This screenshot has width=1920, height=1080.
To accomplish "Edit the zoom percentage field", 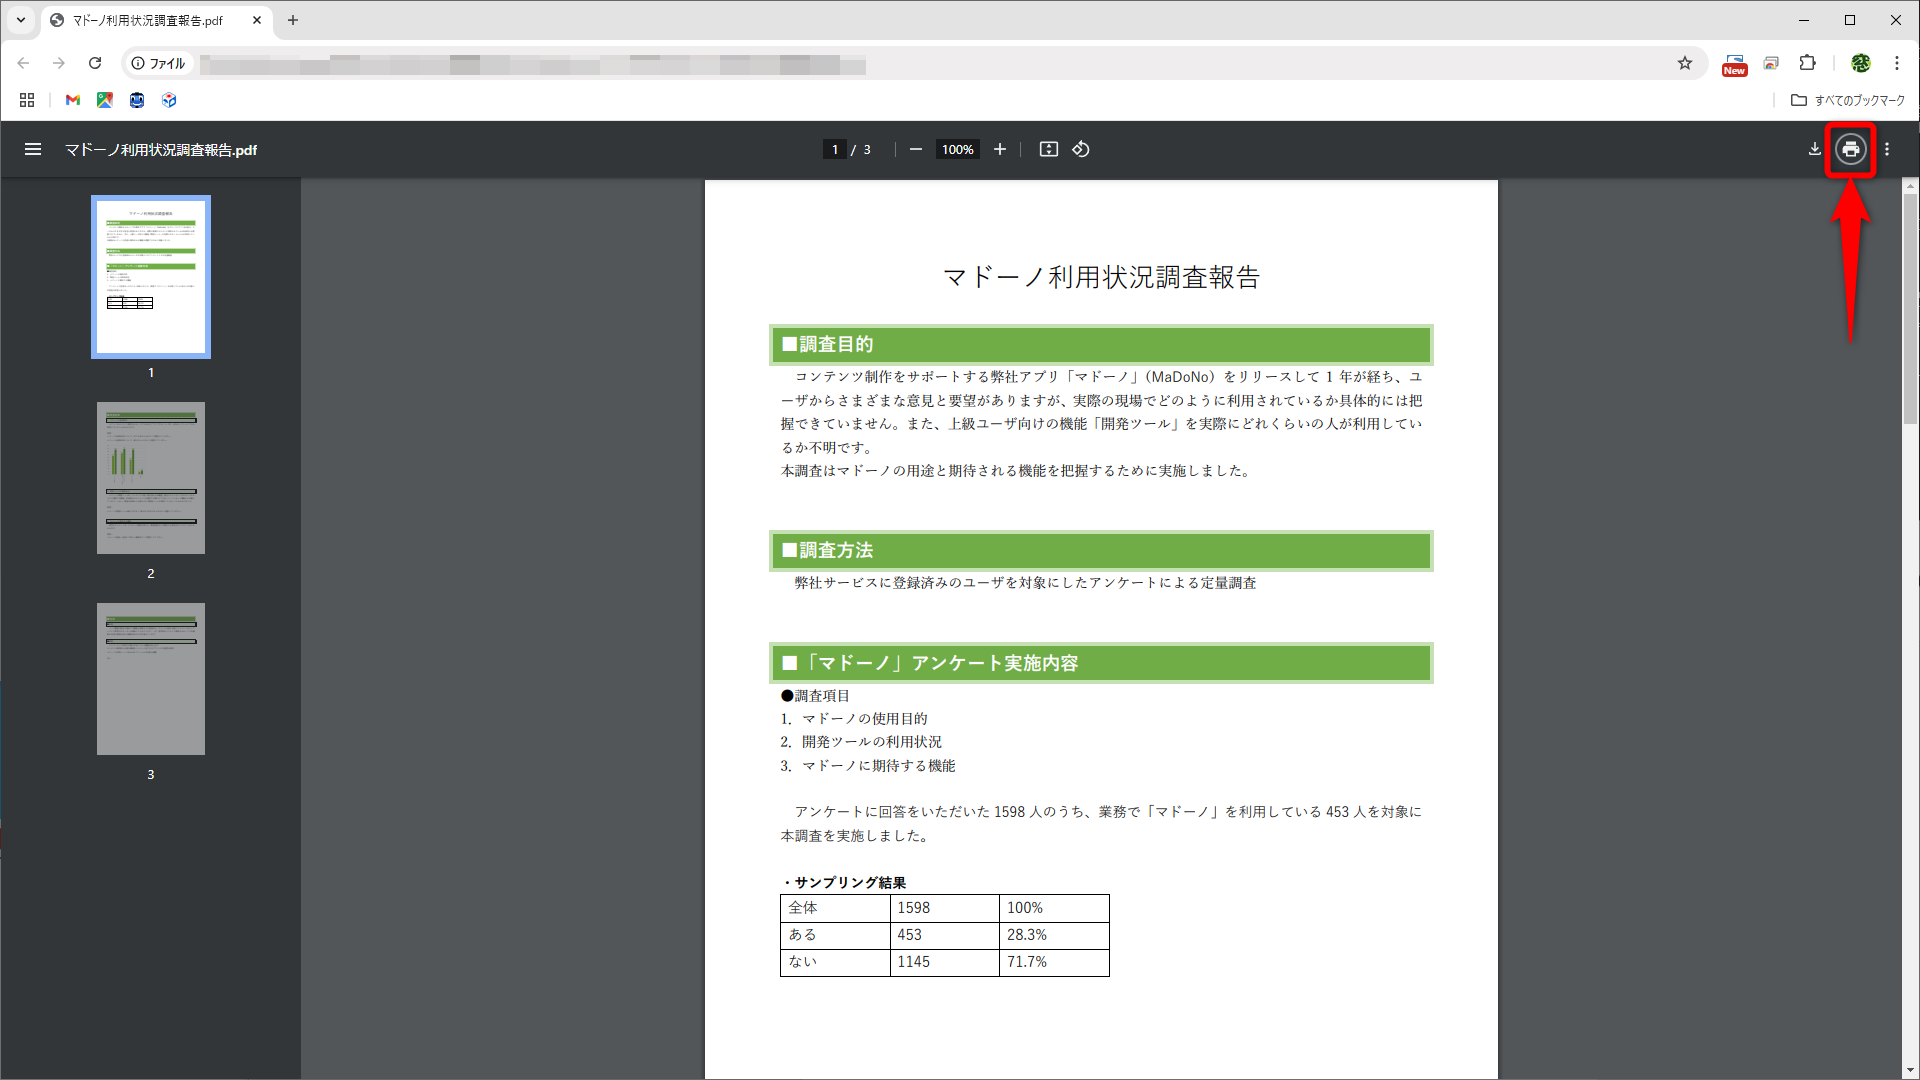I will (x=956, y=149).
